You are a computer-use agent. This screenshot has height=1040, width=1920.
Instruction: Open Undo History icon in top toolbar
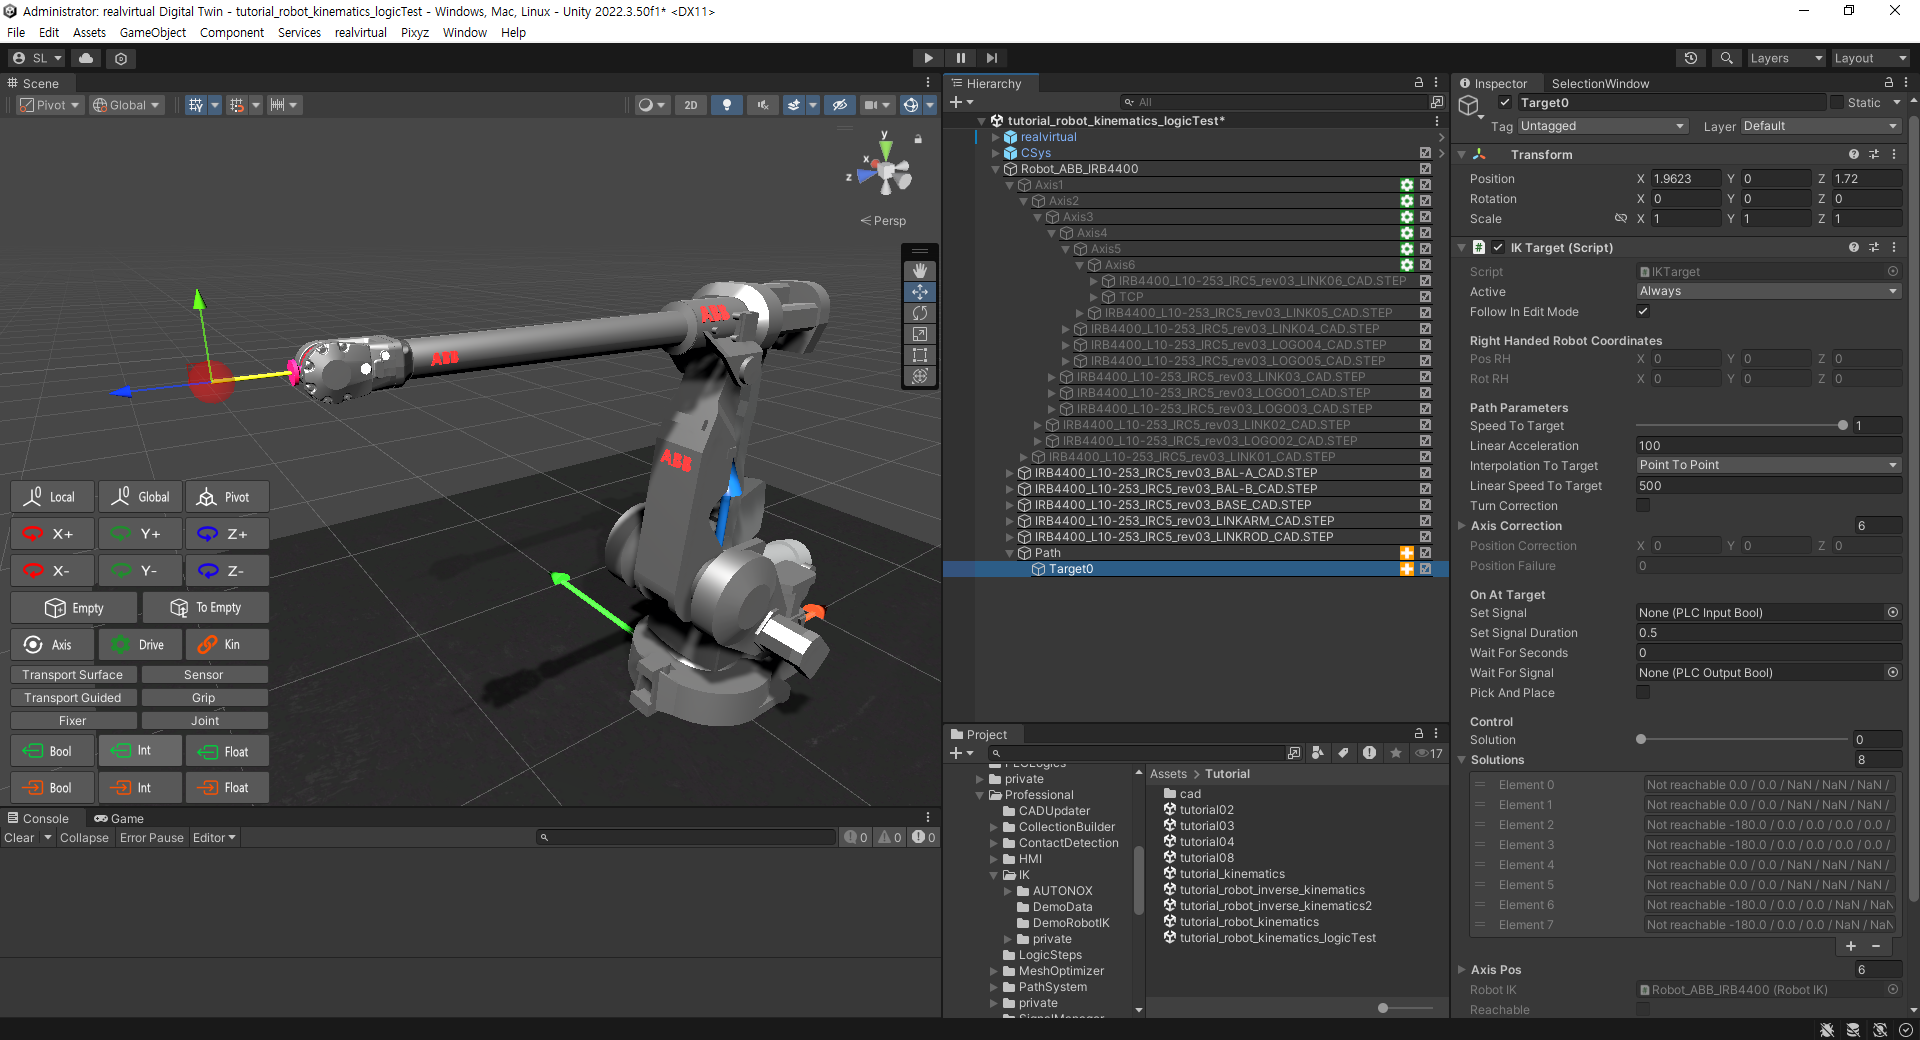[1691, 58]
